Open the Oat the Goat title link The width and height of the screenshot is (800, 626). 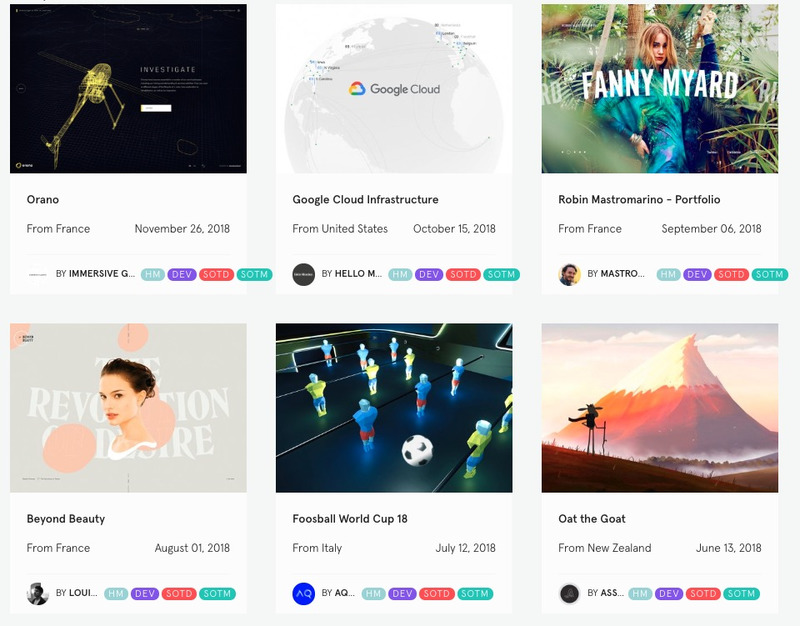[x=592, y=519]
